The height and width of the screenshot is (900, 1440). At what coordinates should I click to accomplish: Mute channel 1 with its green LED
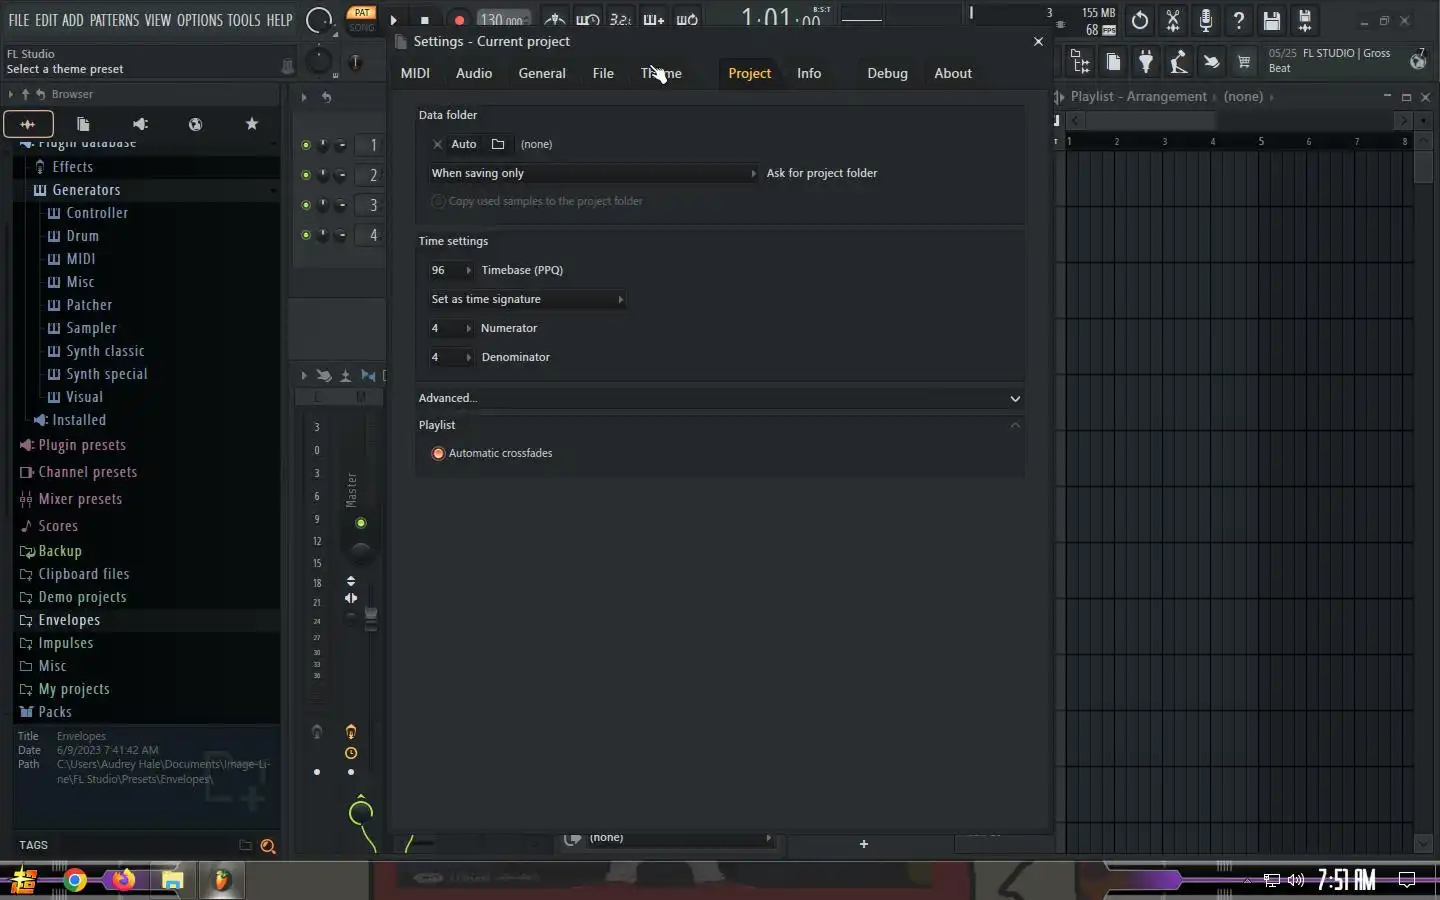pyautogui.click(x=306, y=145)
